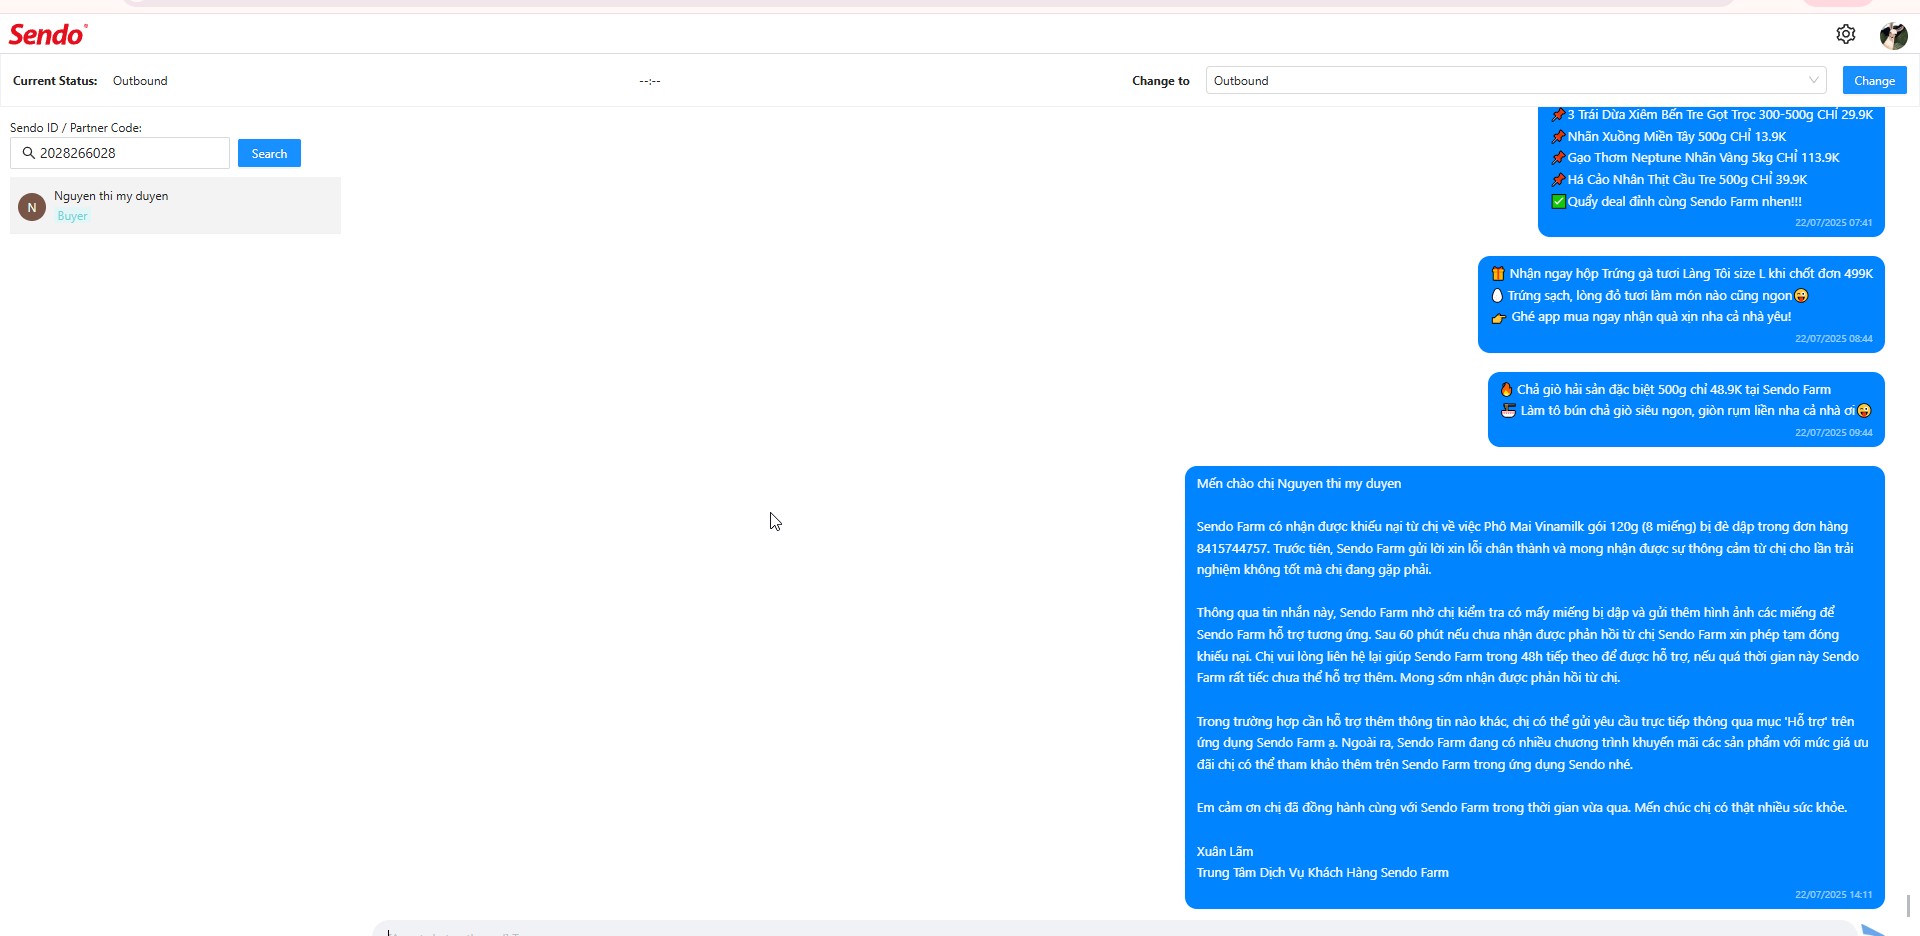Click the search magnifier icon in ID field
The height and width of the screenshot is (936, 1920).
[x=29, y=153]
